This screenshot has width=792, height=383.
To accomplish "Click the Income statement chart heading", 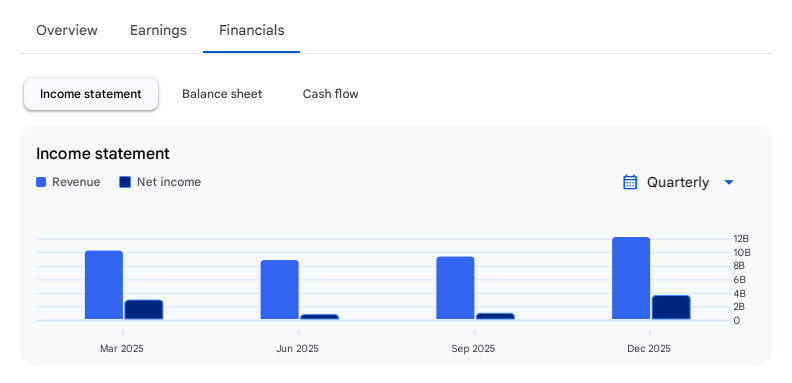I will pos(103,154).
